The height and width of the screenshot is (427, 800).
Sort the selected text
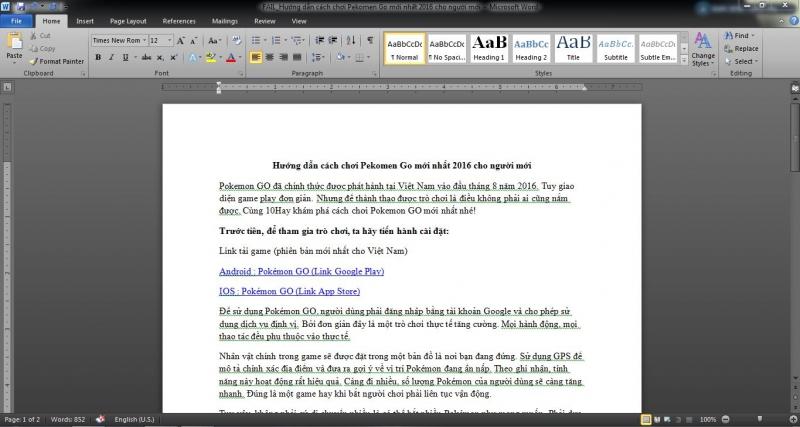[x=351, y=40]
